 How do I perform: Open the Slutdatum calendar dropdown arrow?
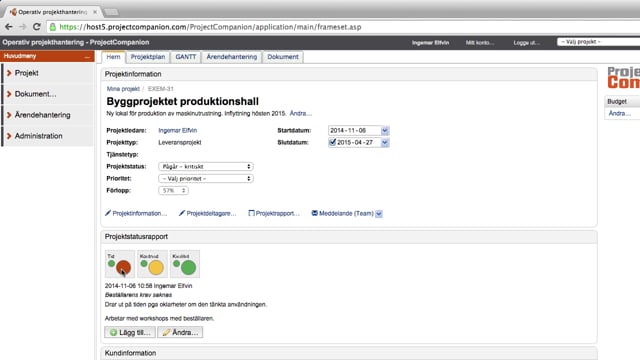click(x=385, y=142)
